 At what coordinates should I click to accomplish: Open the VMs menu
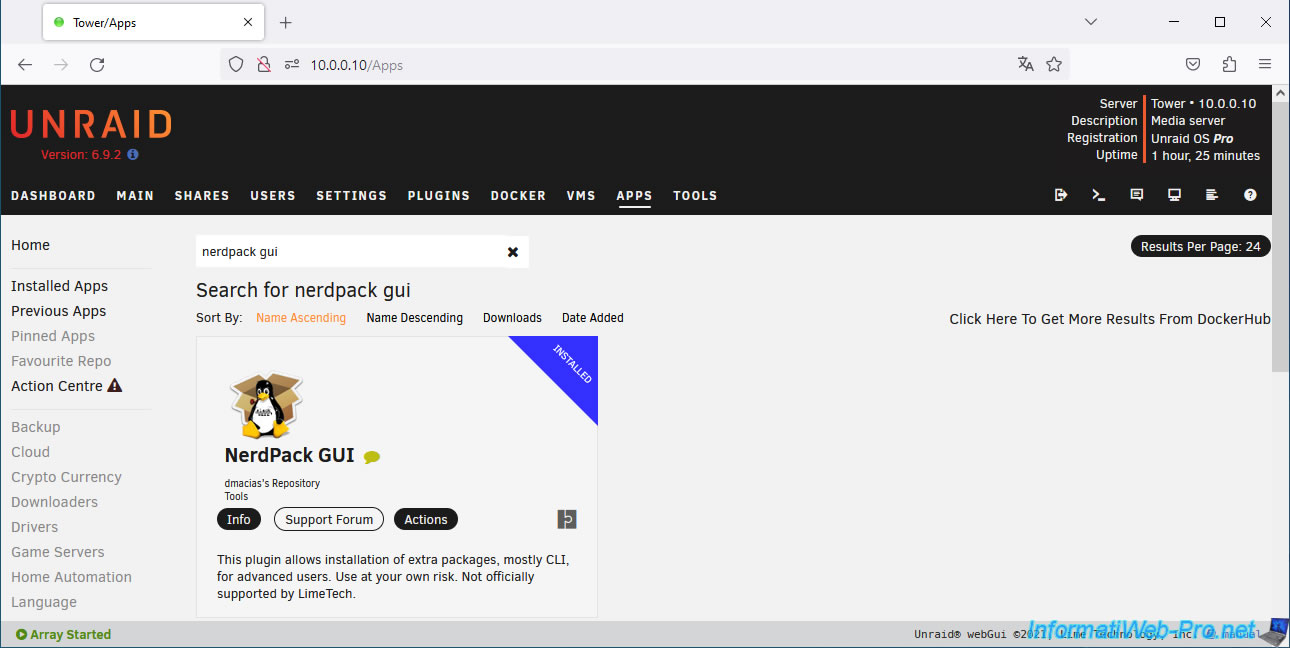[x=581, y=196]
